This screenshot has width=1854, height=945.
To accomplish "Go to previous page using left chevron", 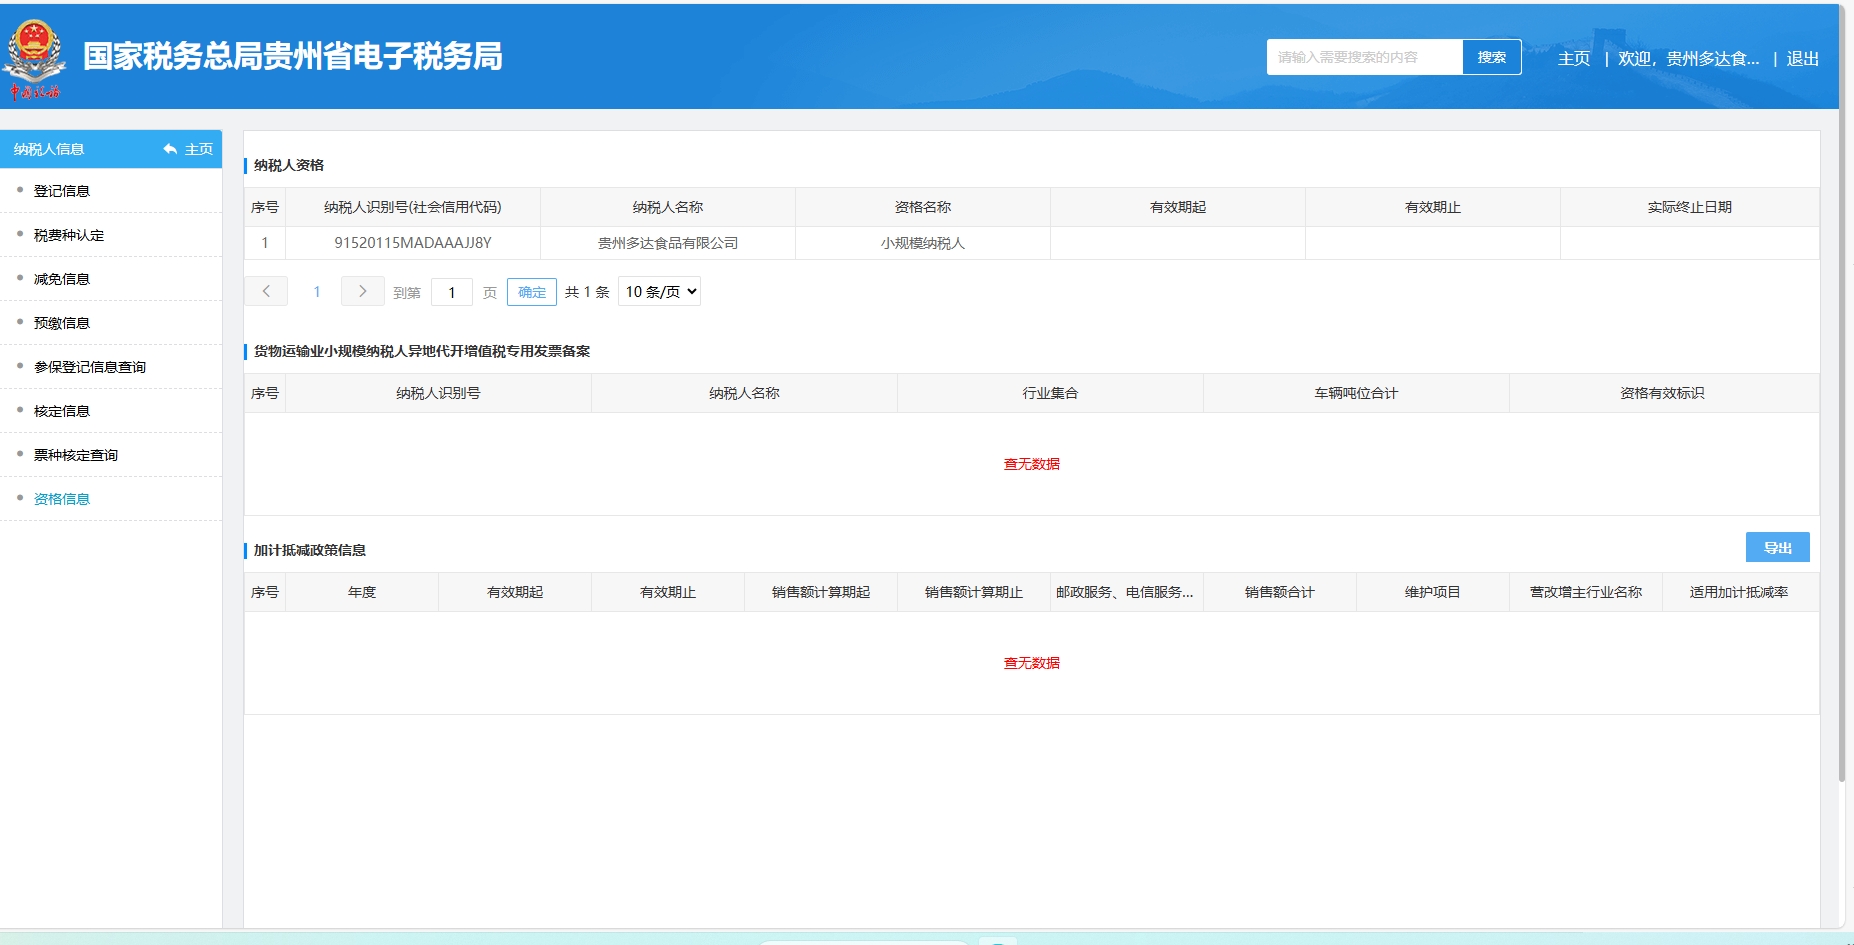I will (x=266, y=291).
